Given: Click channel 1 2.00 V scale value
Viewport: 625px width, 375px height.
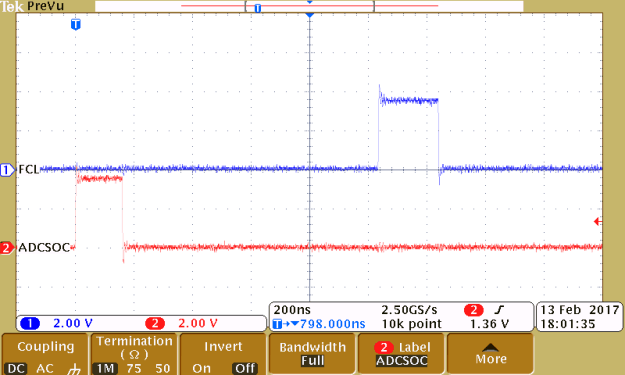Looking at the screenshot, I should [73, 323].
